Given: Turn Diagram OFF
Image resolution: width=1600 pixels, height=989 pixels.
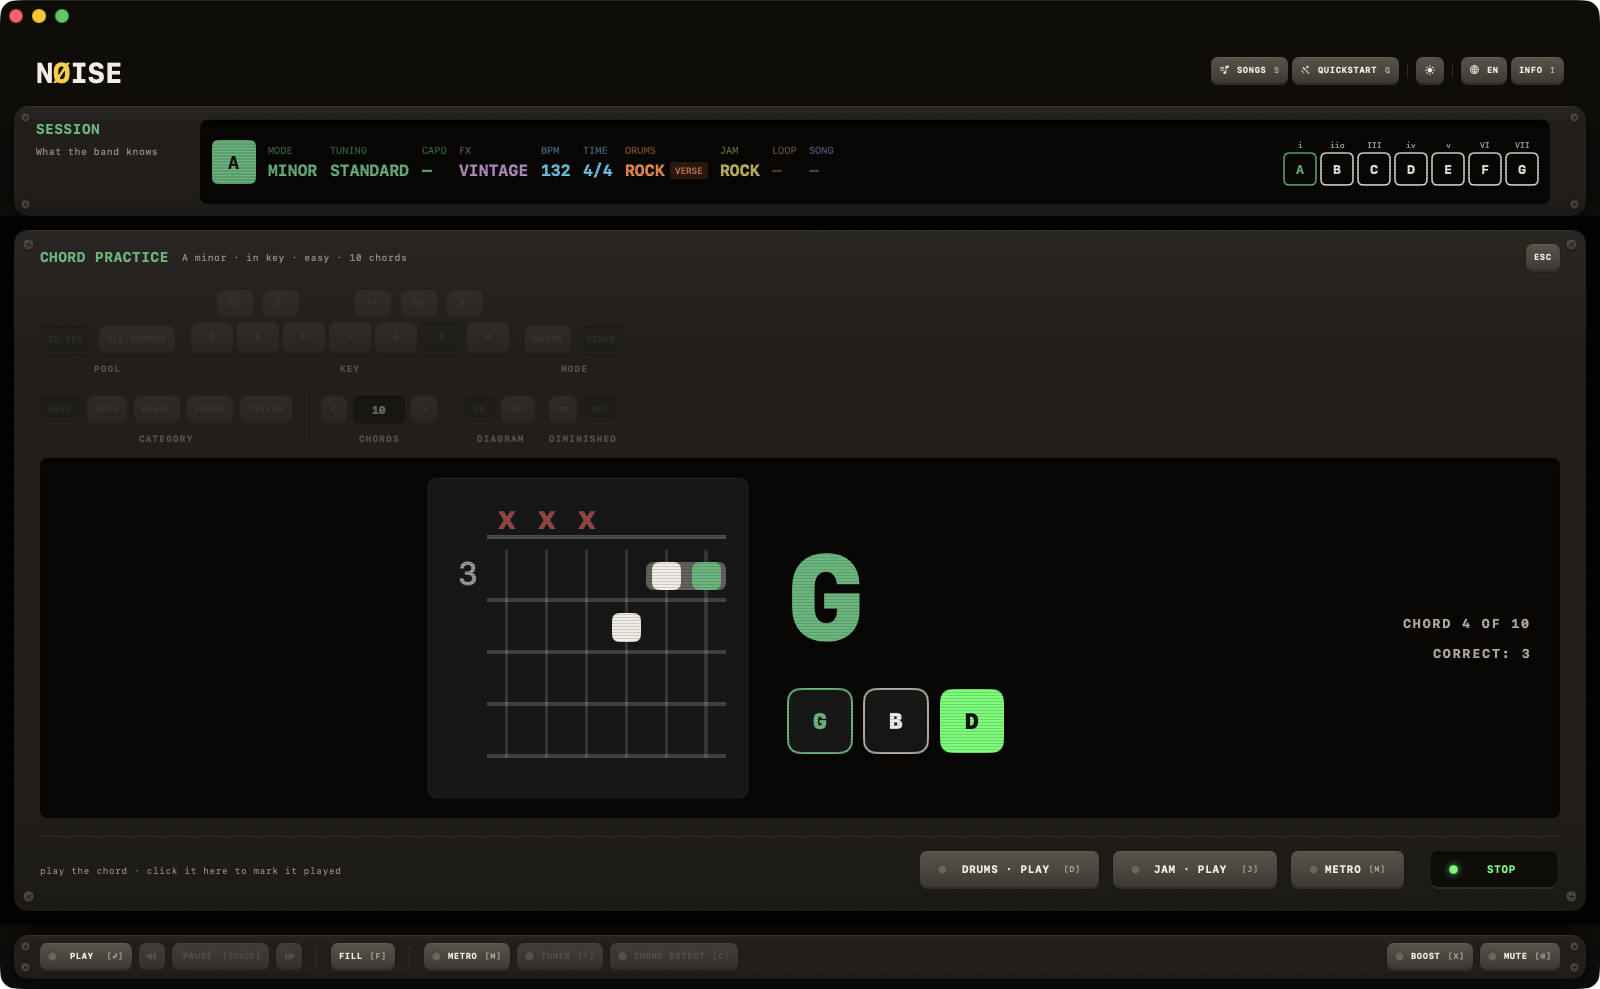Looking at the screenshot, I should [x=517, y=409].
